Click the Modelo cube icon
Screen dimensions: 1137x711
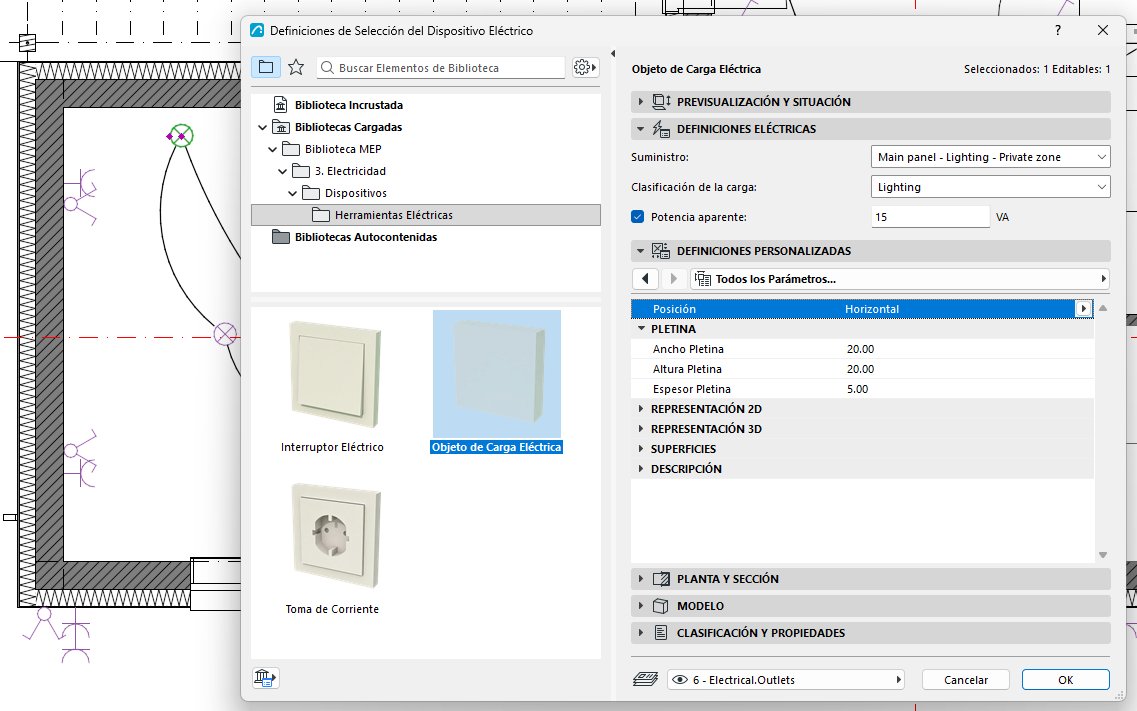click(x=661, y=606)
